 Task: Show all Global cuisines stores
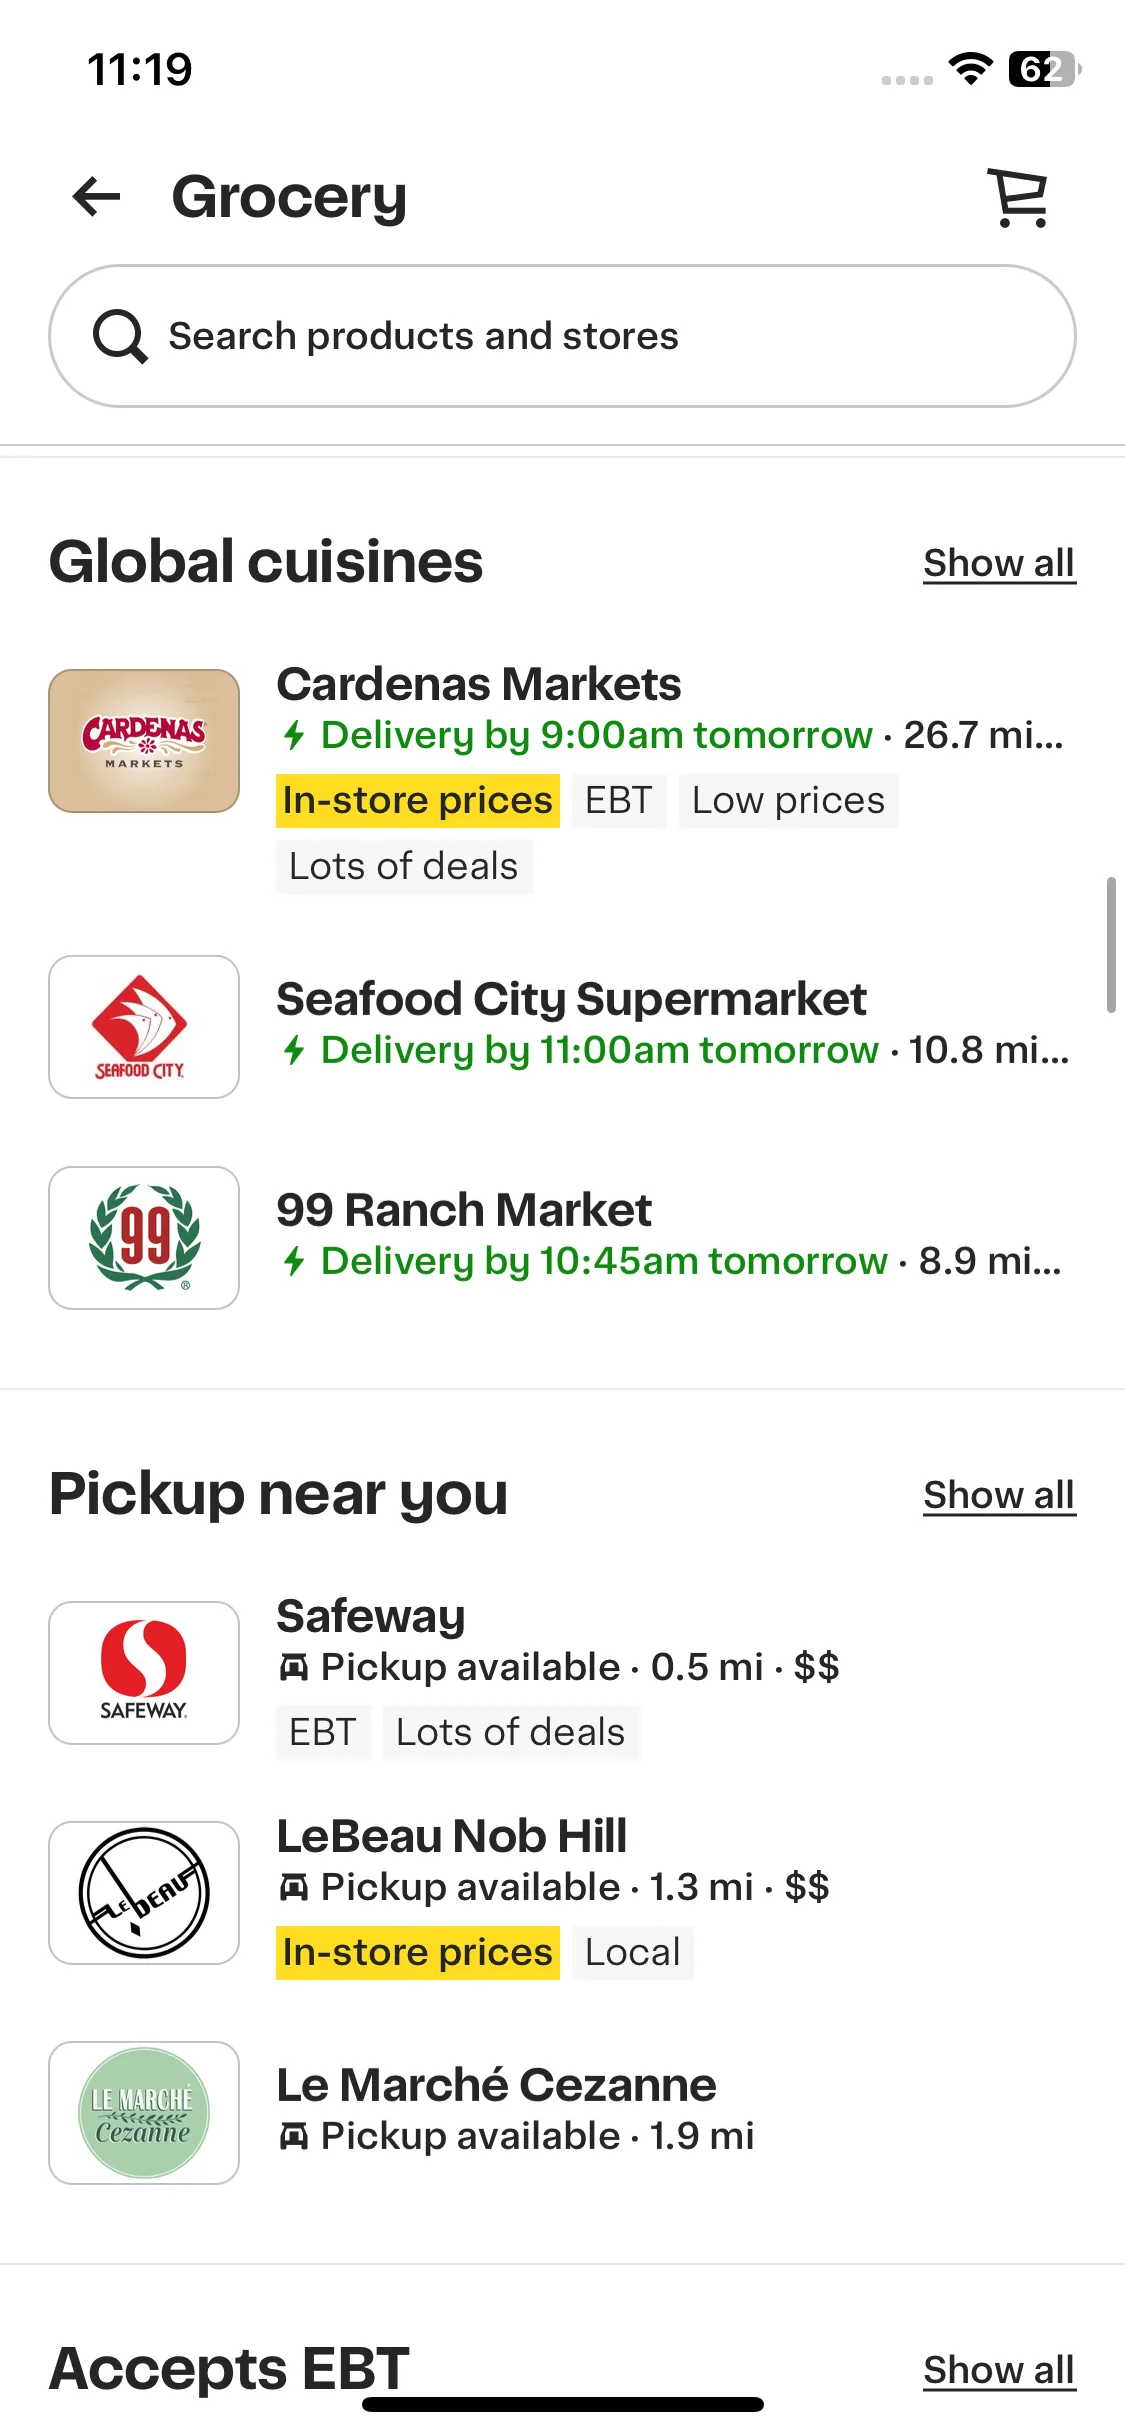999,563
